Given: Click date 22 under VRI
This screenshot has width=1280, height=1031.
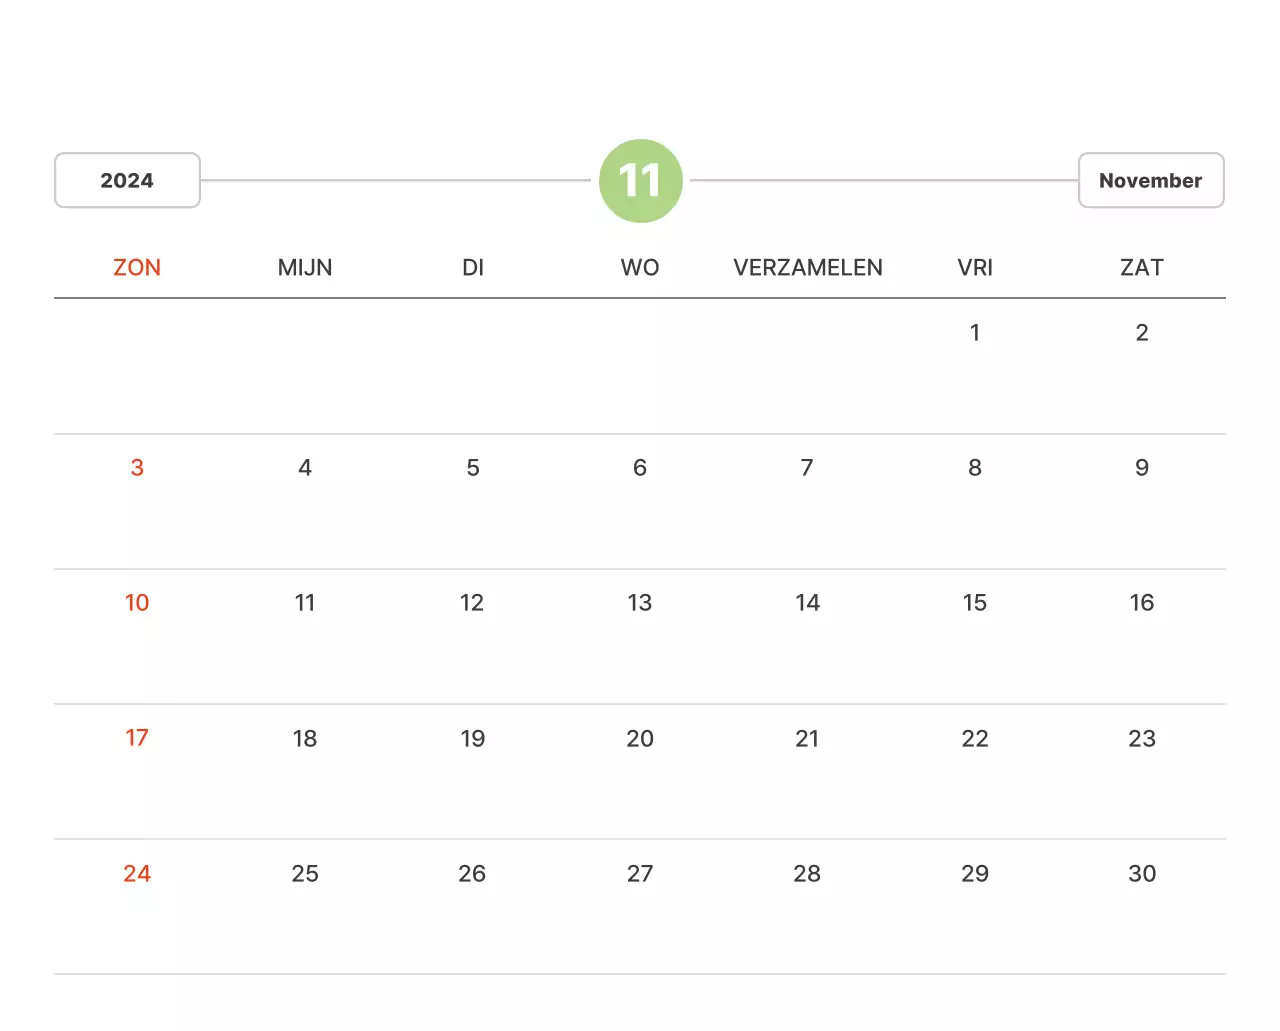Looking at the screenshot, I should click(975, 738).
